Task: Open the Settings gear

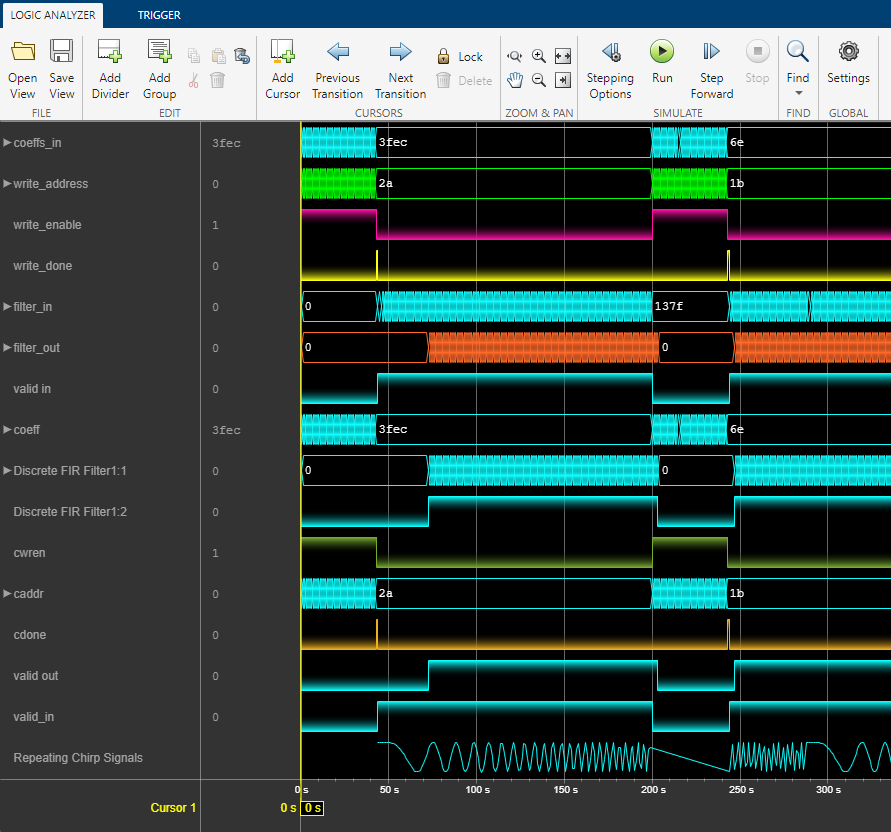Action: tap(848, 52)
